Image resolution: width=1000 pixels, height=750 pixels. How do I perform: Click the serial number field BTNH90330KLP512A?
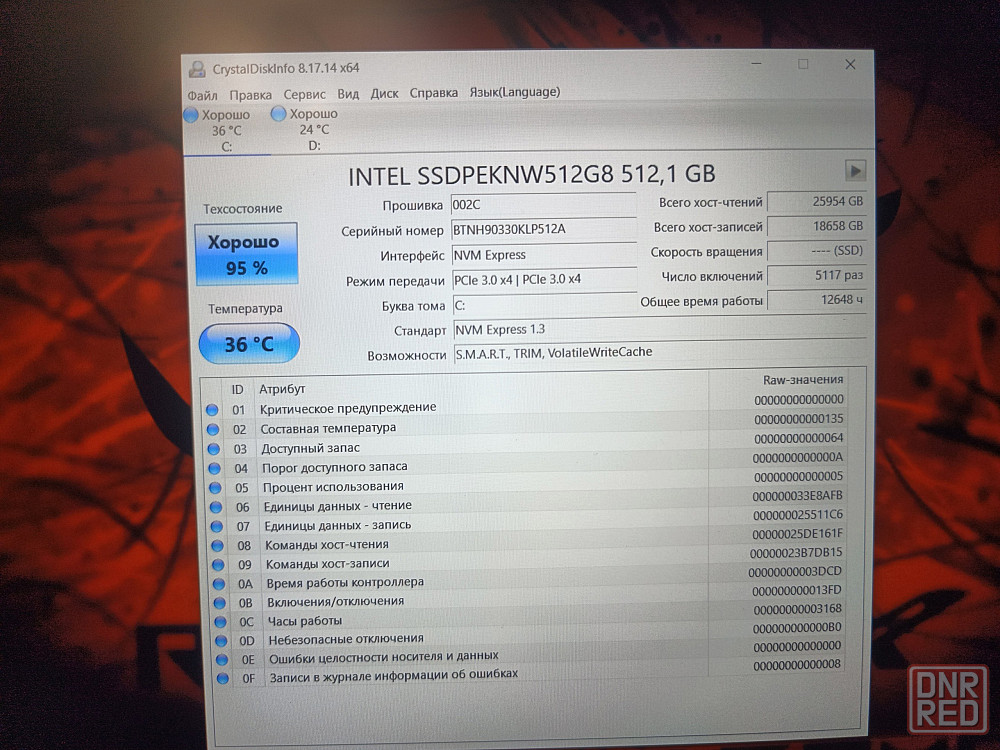pos(543,230)
